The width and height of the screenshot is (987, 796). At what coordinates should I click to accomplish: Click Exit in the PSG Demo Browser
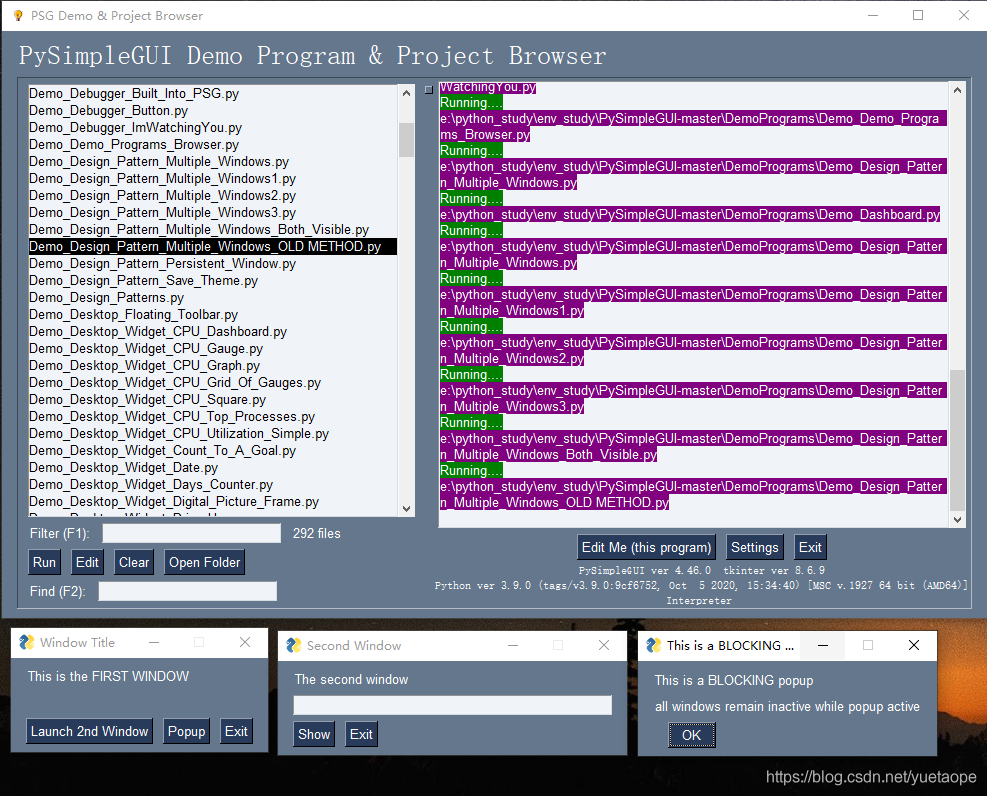click(809, 547)
